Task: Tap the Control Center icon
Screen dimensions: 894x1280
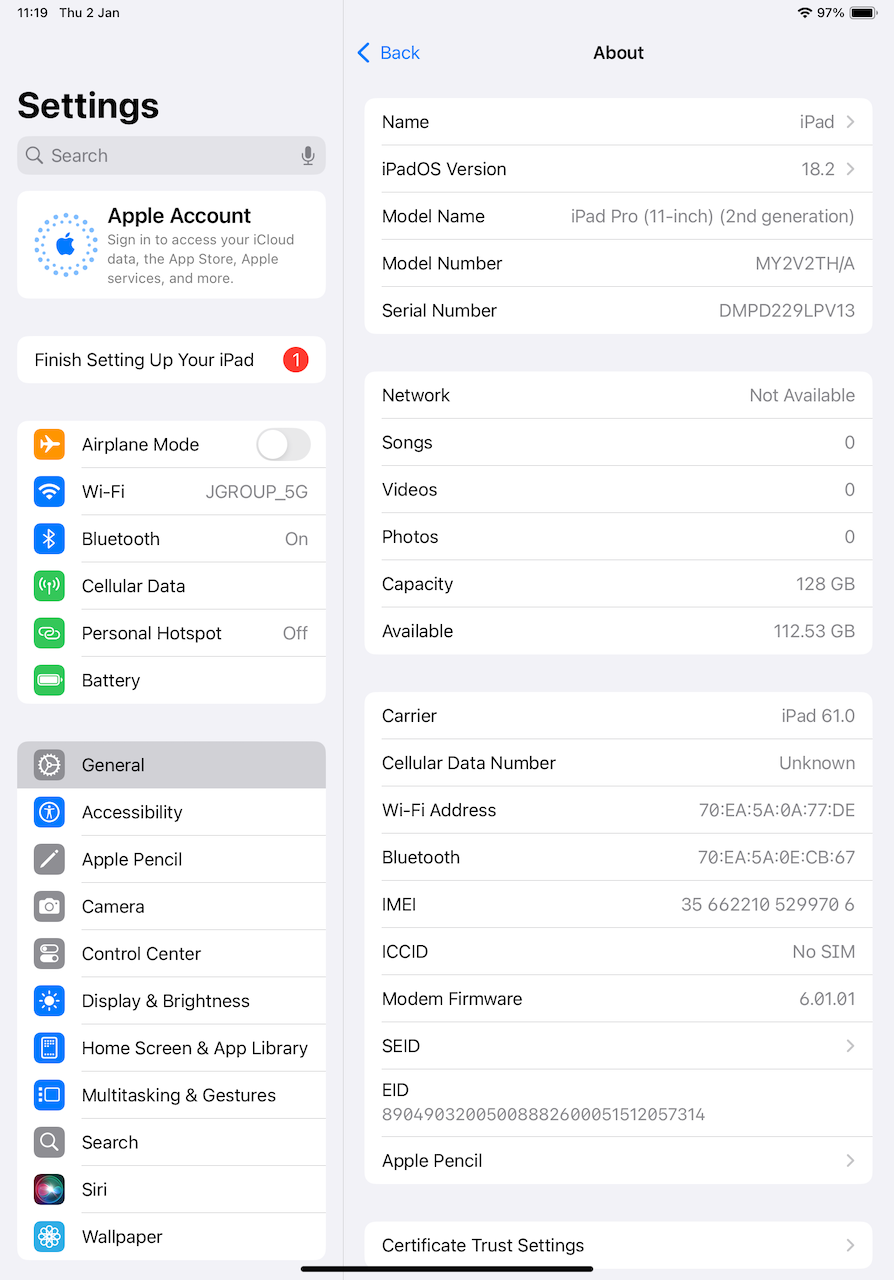Action: point(49,953)
